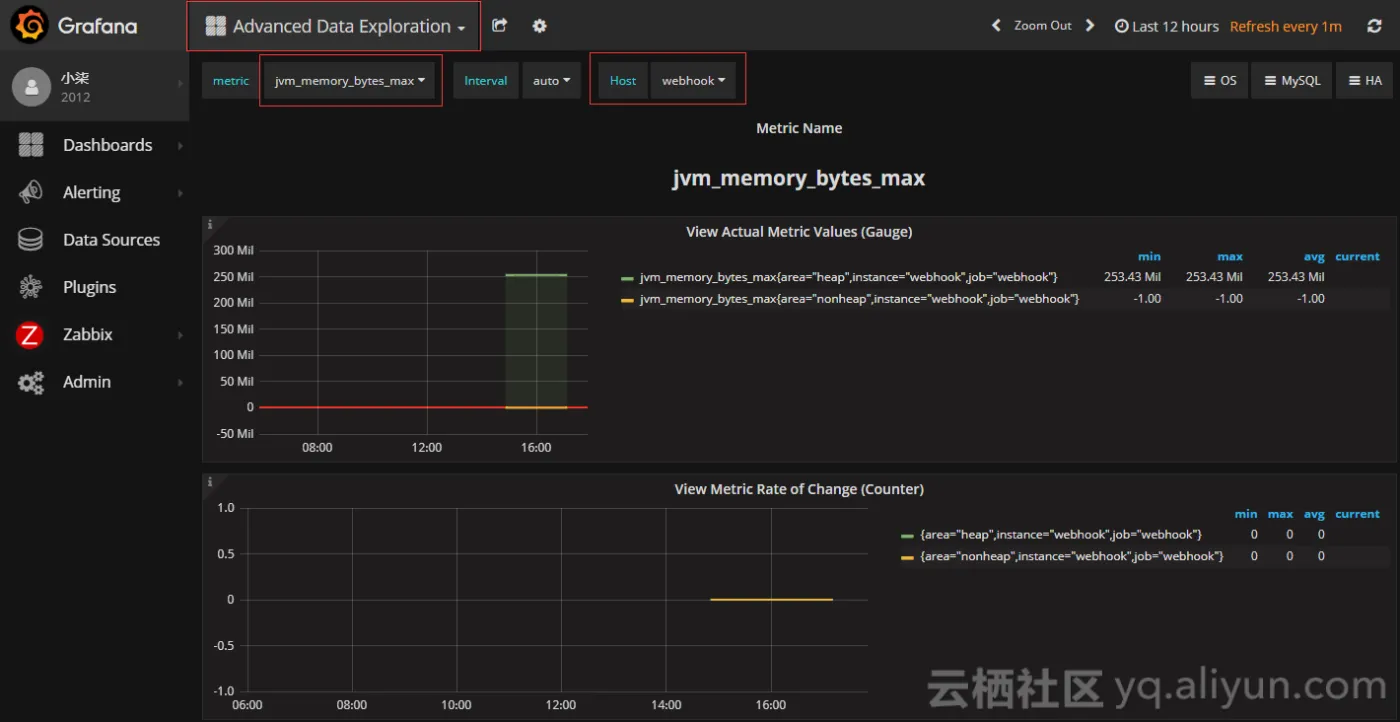Image resolution: width=1400 pixels, height=722 pixels.
Task: Click nonheap yellow color swatch in Counter legend
Action: [907, 557]
